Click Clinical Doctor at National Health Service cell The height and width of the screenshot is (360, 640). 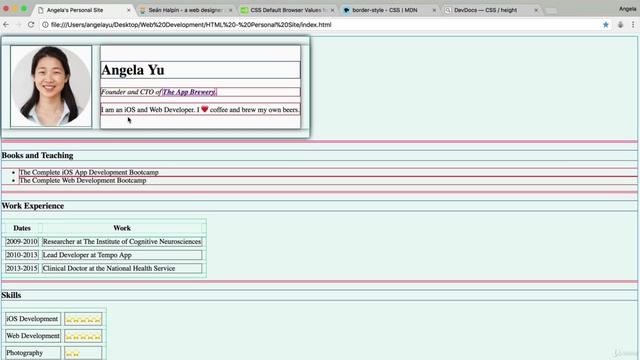pyautogui.click(x=122, y=269)
